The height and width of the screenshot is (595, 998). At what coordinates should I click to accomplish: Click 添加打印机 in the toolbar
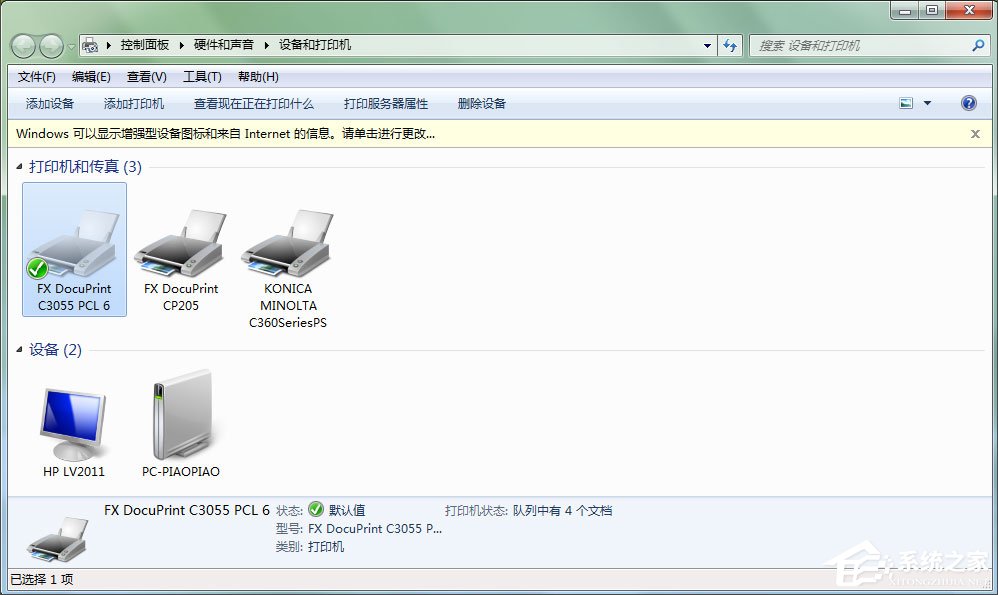pos(135,102)
